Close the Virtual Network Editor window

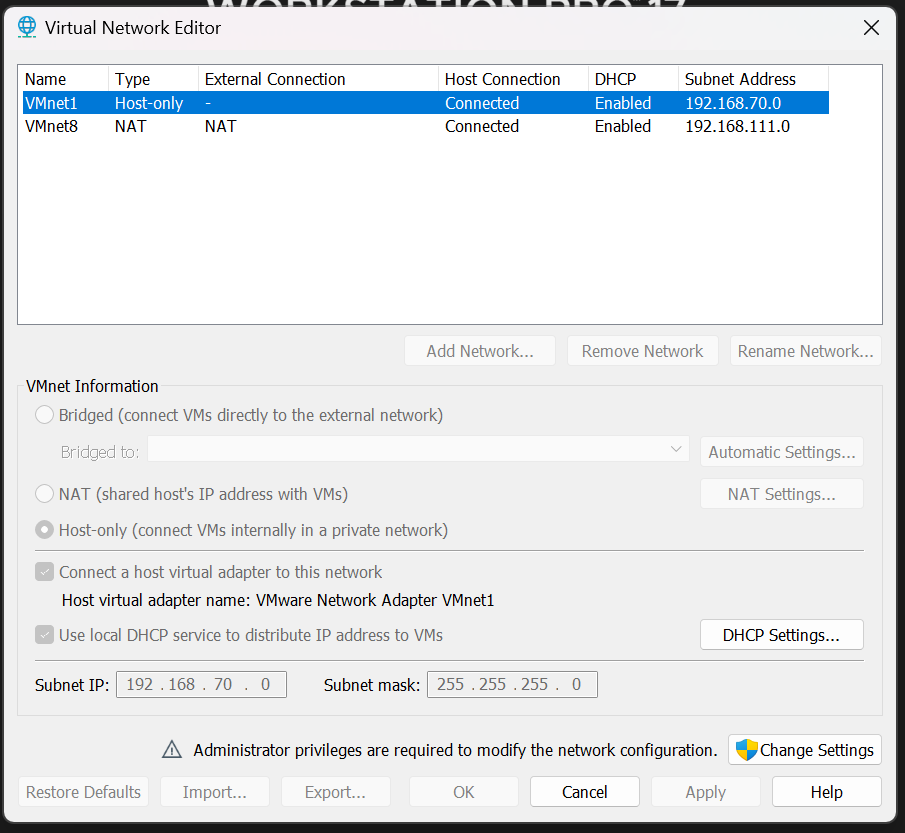871,27
